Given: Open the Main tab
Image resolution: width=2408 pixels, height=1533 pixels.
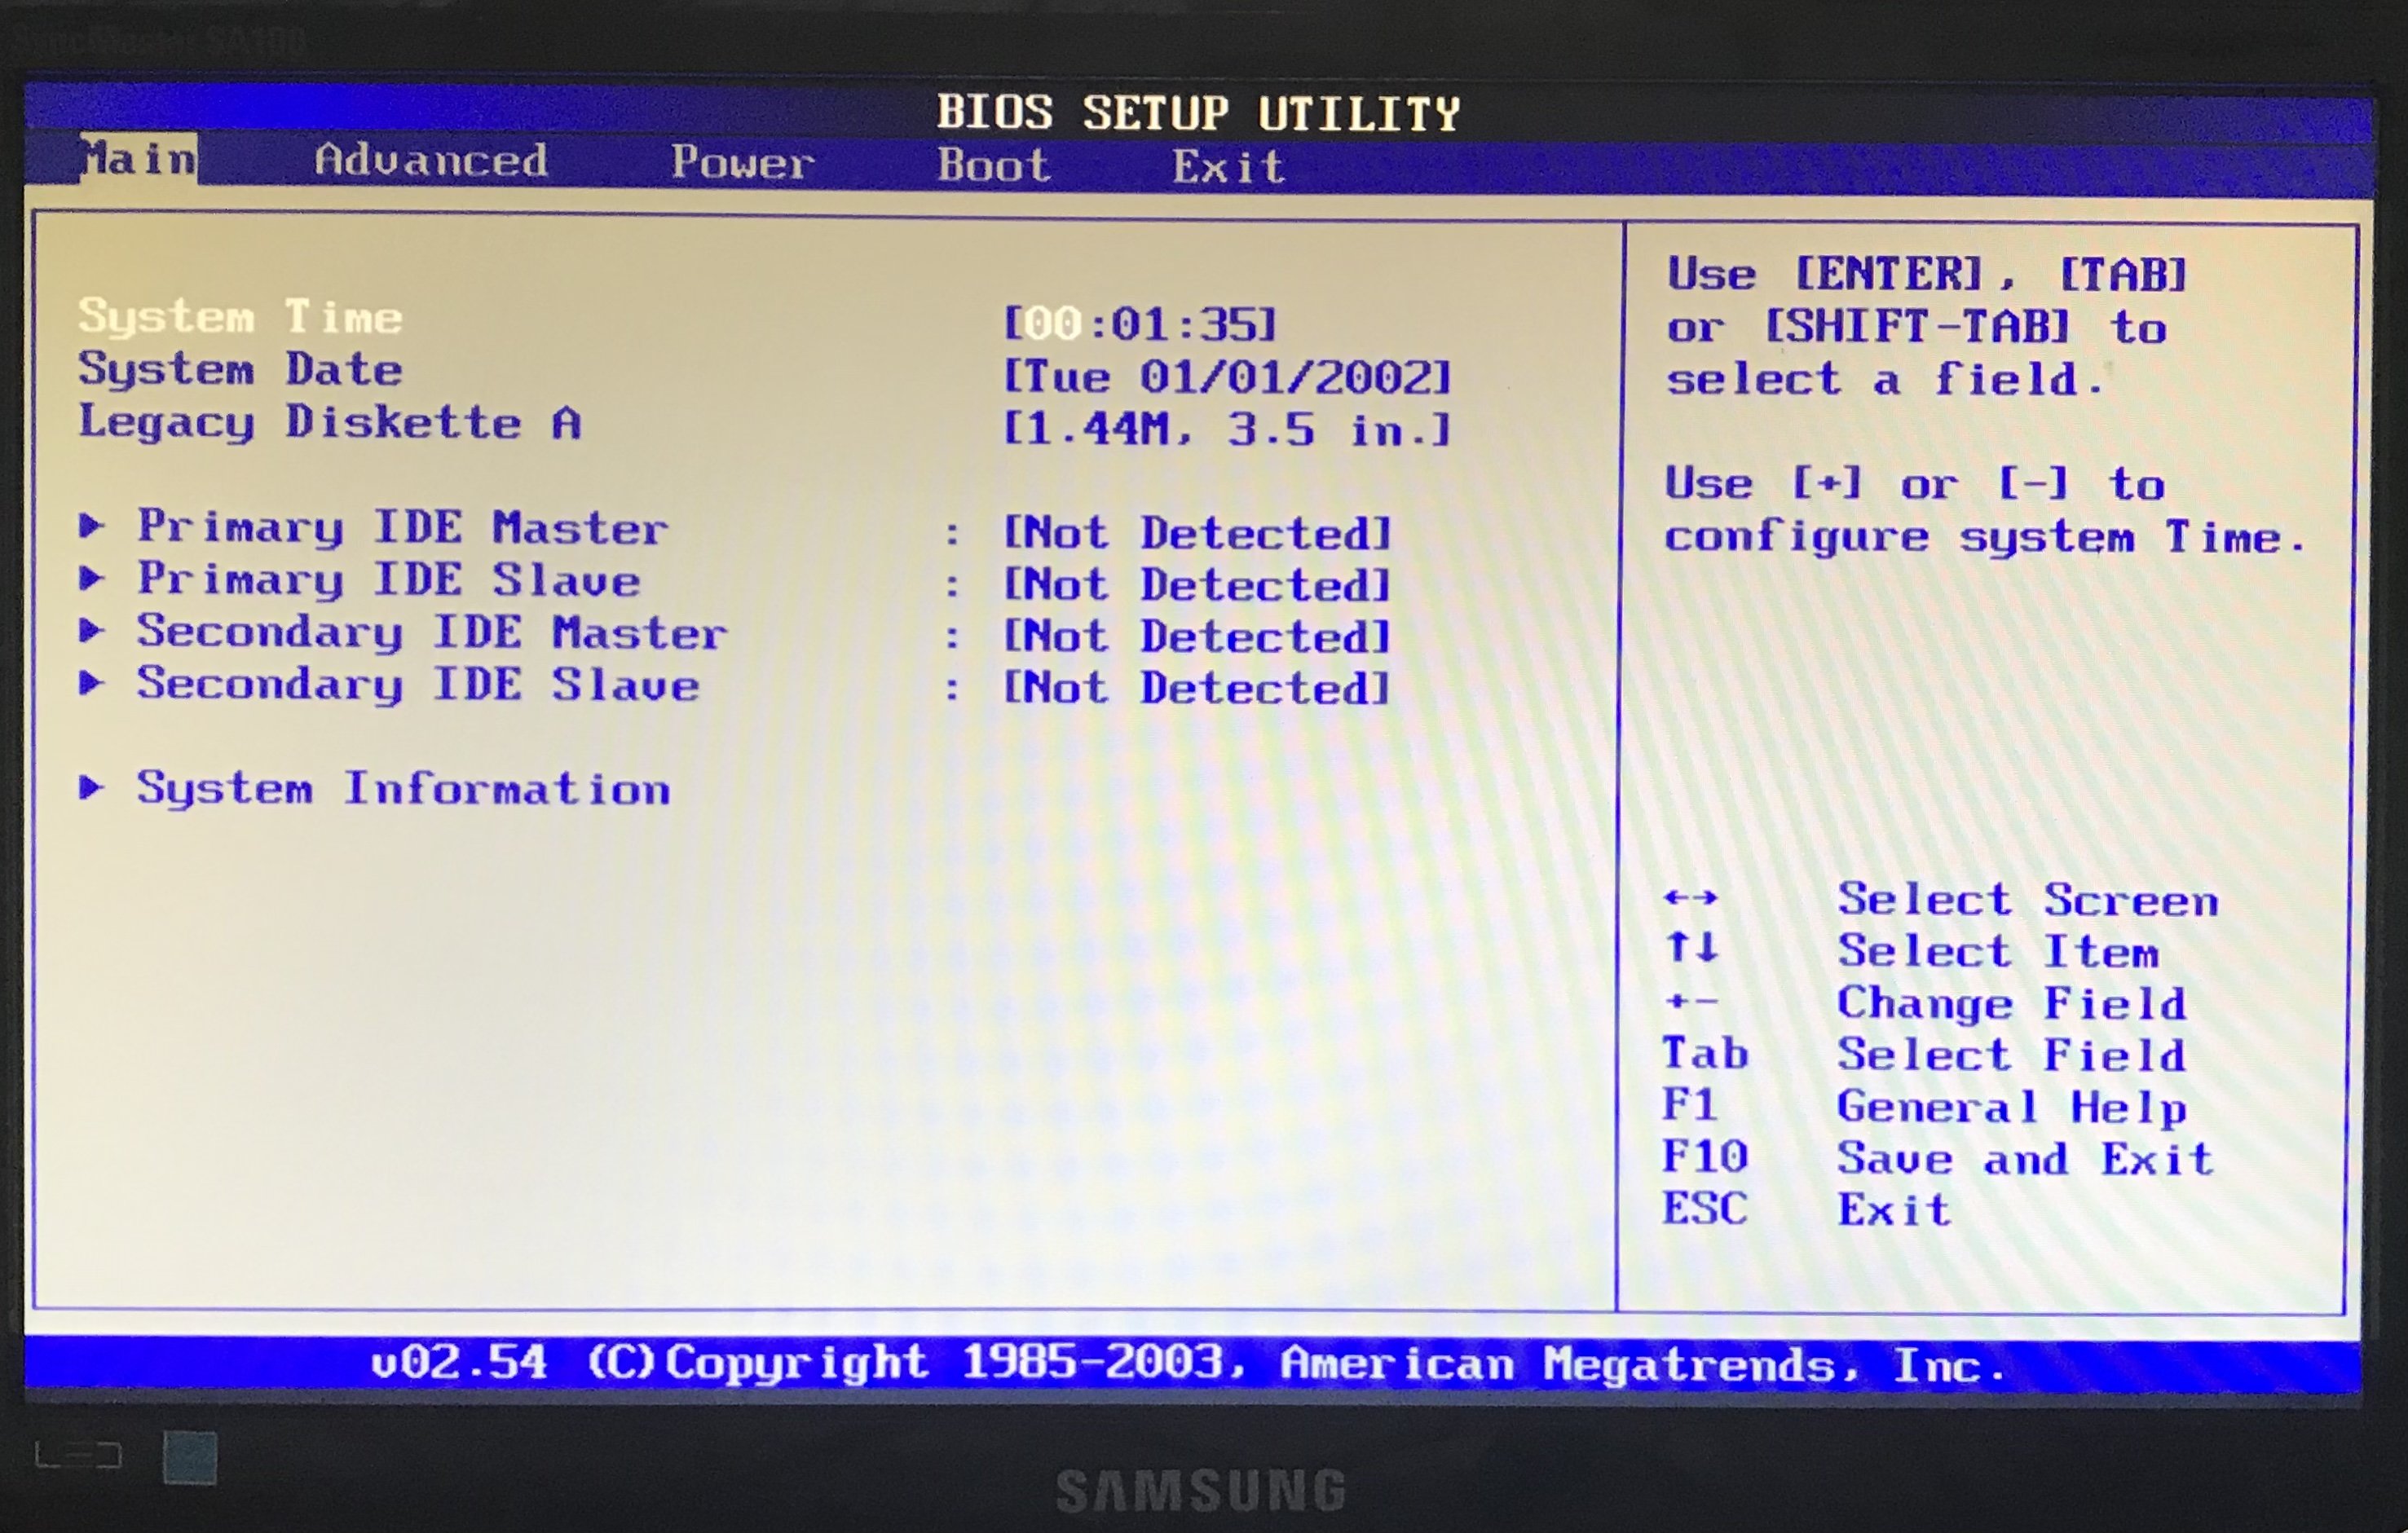Looking at the screenshot, I should click(138, 160).
